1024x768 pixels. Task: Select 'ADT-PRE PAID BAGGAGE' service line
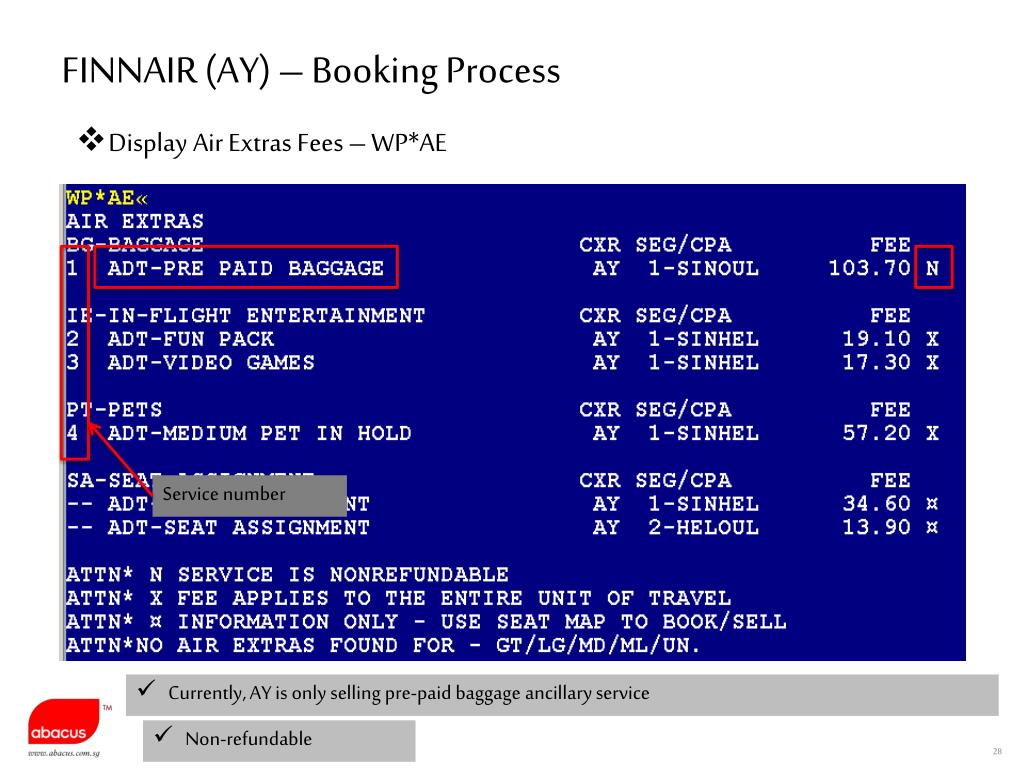[246, 268]
